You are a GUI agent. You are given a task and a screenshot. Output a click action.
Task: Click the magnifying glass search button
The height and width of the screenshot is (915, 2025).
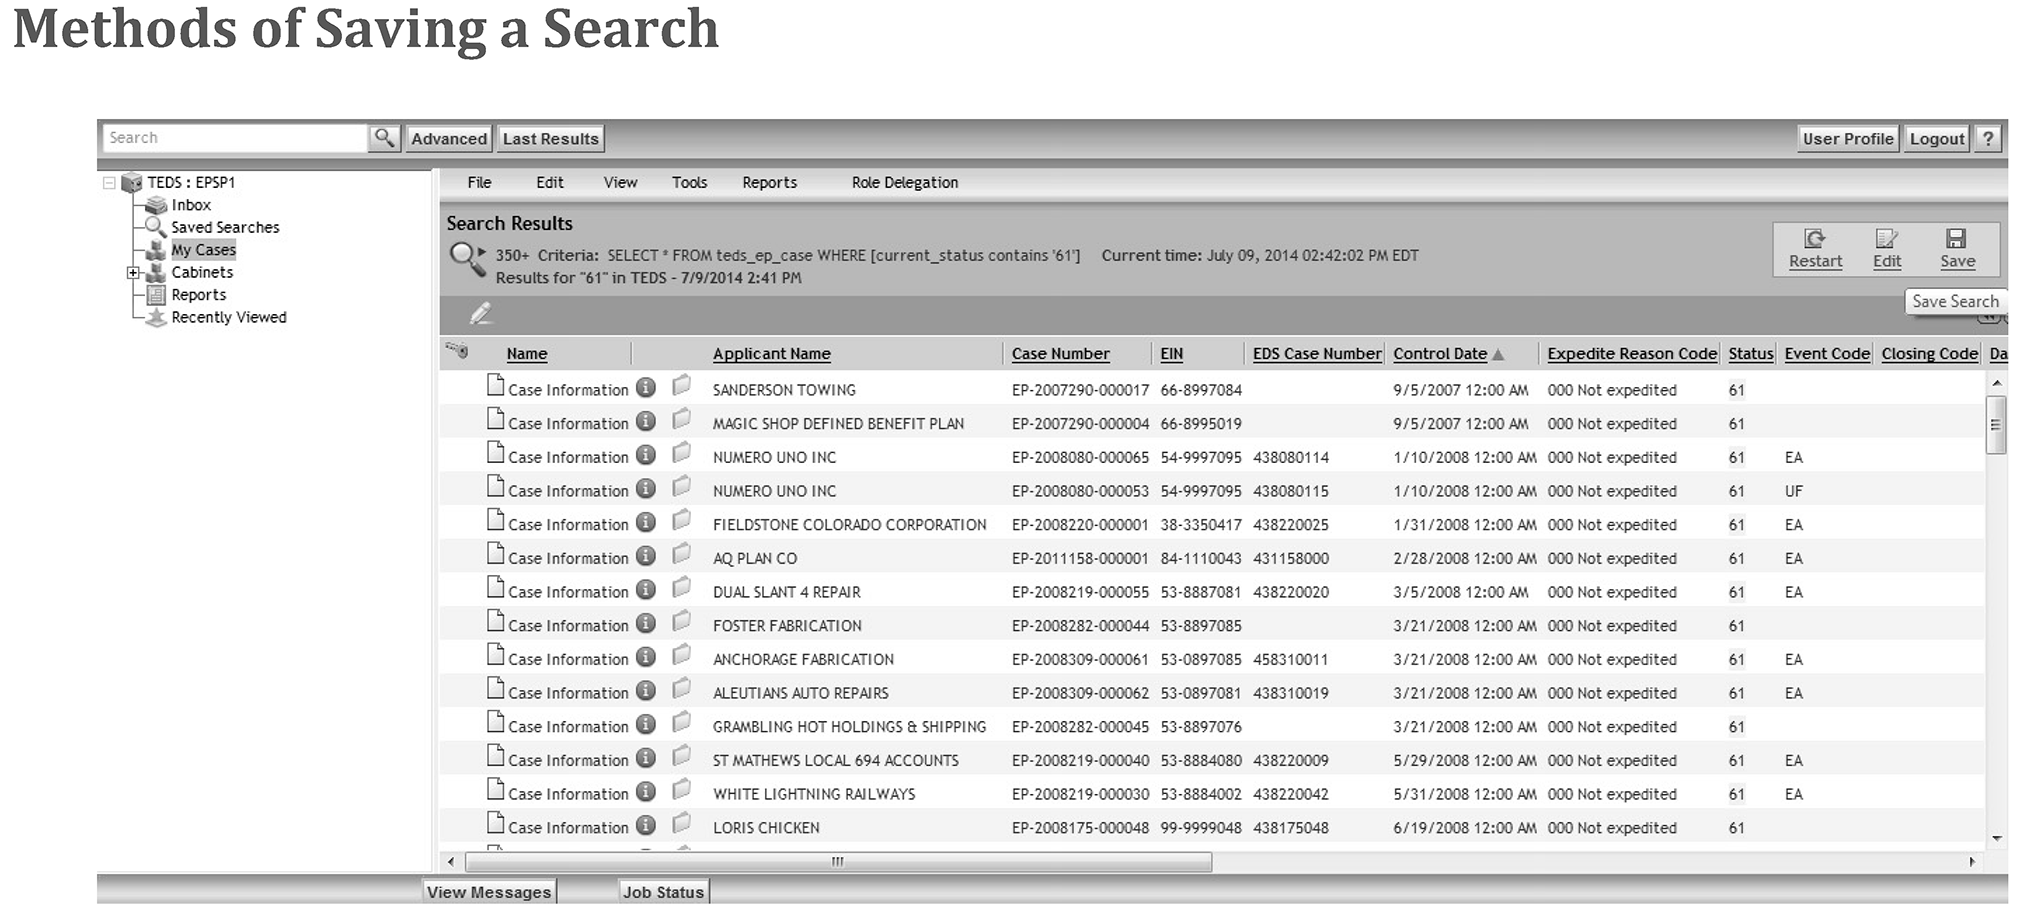pyautogui.click(x=384, y=138)
